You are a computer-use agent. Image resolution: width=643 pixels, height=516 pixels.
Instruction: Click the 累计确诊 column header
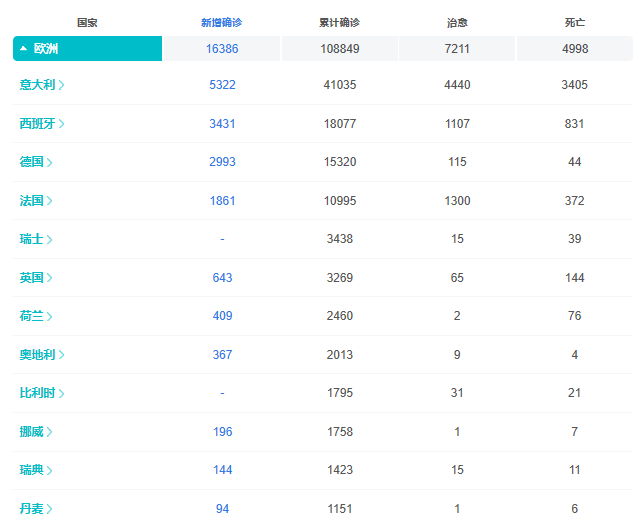(340, 23)
